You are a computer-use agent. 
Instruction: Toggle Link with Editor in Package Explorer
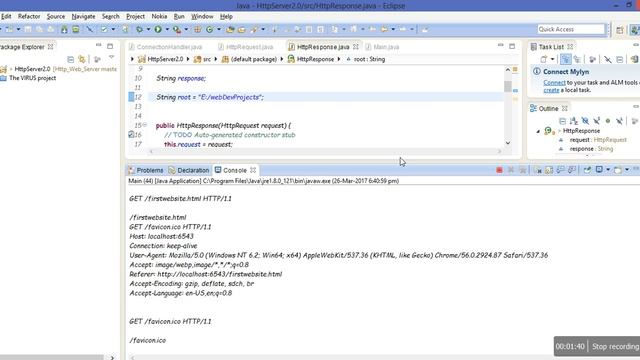click(x=82, y=59)
